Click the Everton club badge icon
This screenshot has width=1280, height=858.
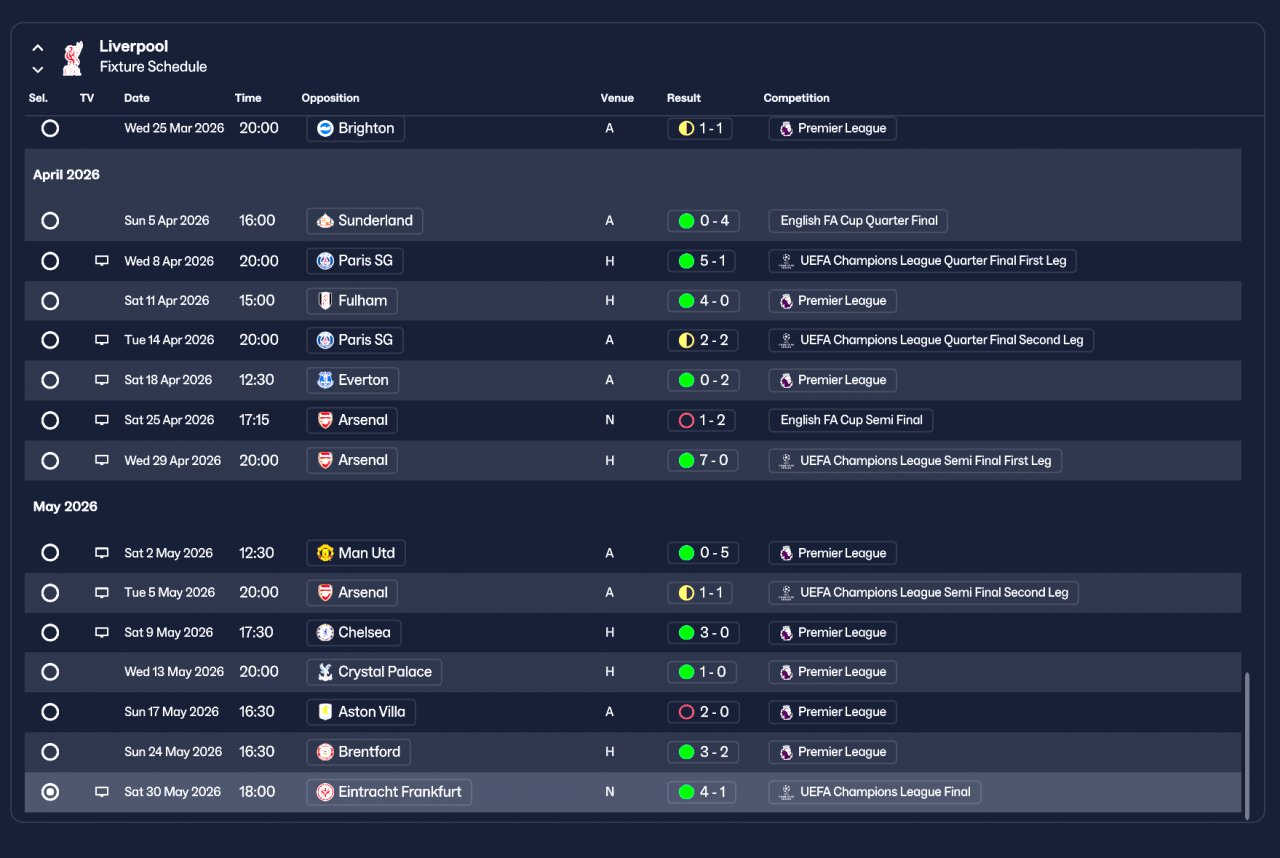pos(324,380)
